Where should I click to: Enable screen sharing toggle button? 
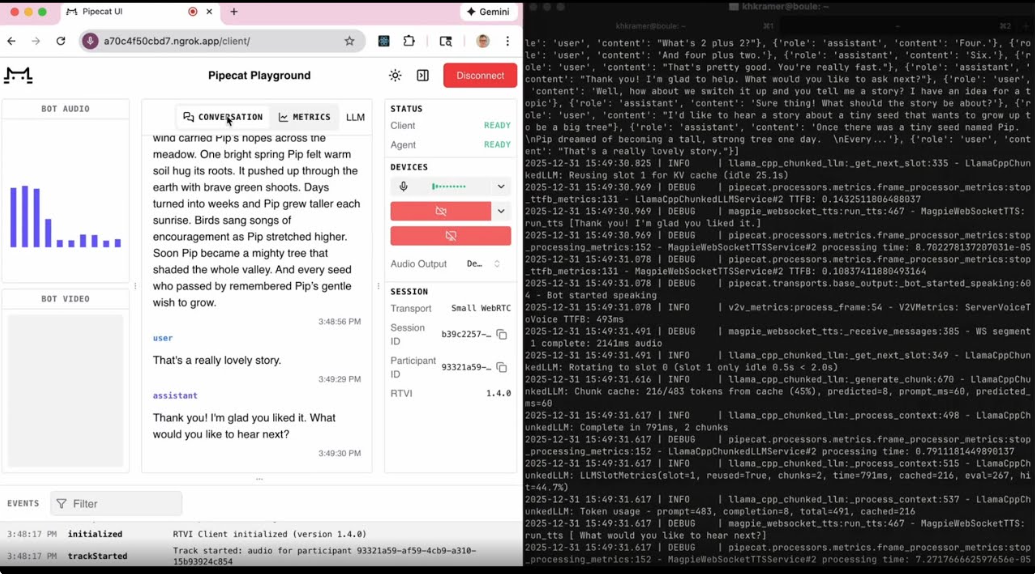(x=450, y=236)
